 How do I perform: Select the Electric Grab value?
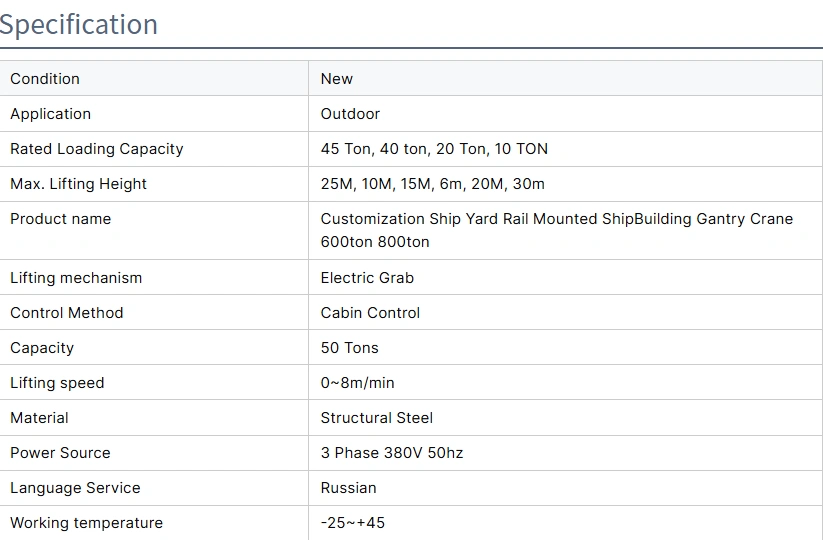coord(367,278)
